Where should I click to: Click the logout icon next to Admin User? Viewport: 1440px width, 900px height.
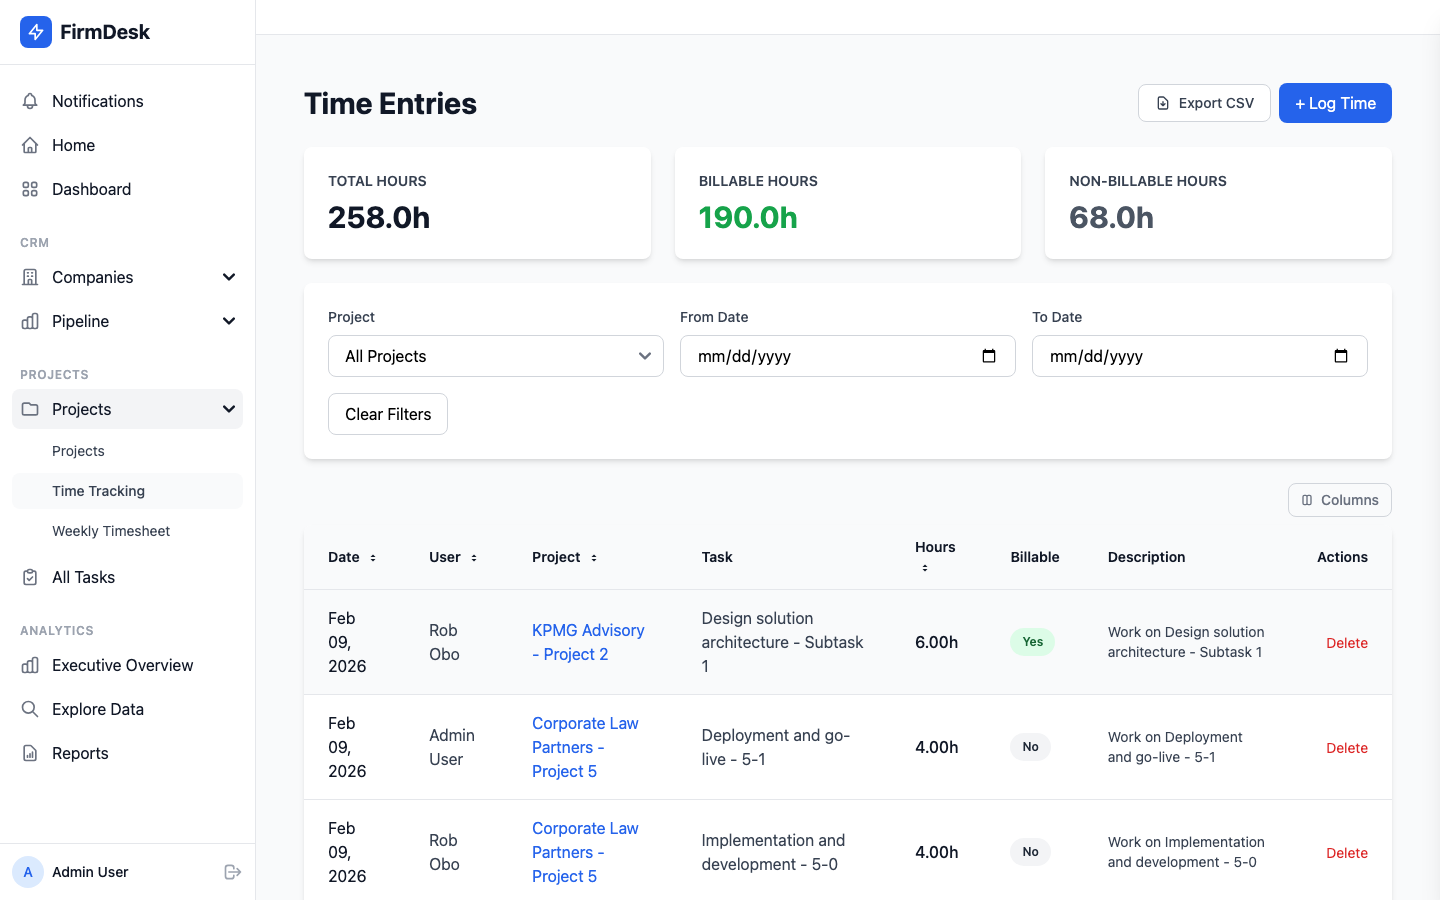click(x=232, y=871)
